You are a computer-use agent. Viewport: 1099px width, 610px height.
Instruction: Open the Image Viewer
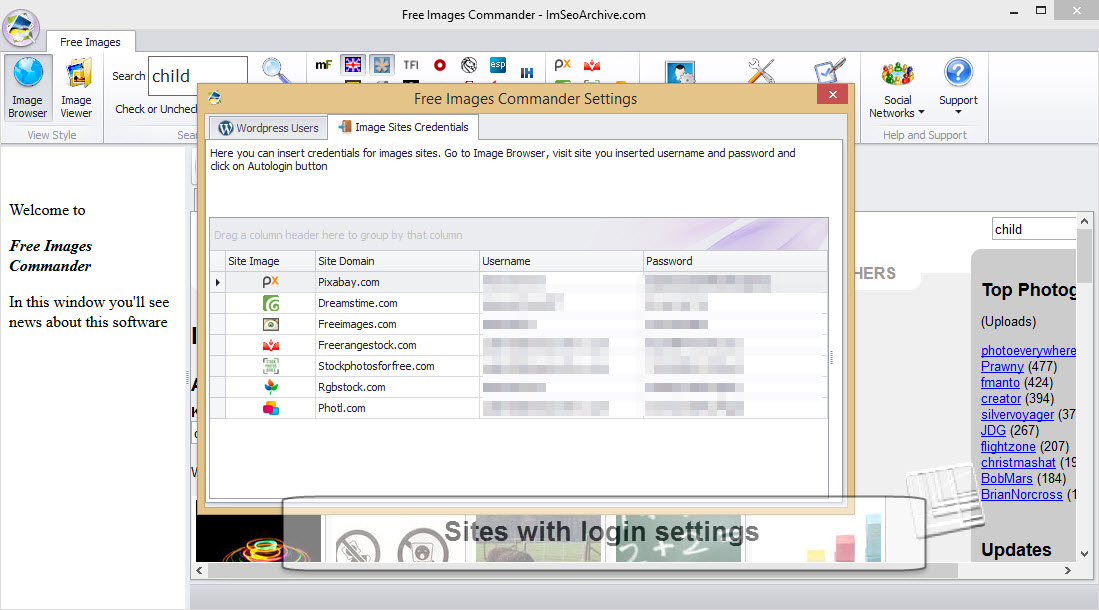[x=76, y=88]
